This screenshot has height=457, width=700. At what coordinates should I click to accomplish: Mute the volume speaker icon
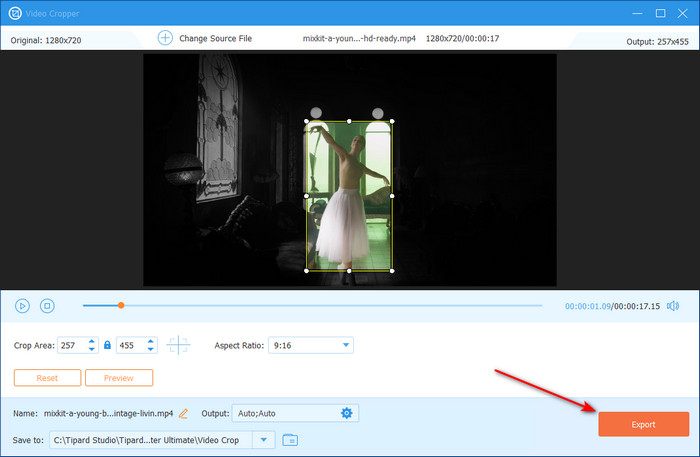point(673,306)
